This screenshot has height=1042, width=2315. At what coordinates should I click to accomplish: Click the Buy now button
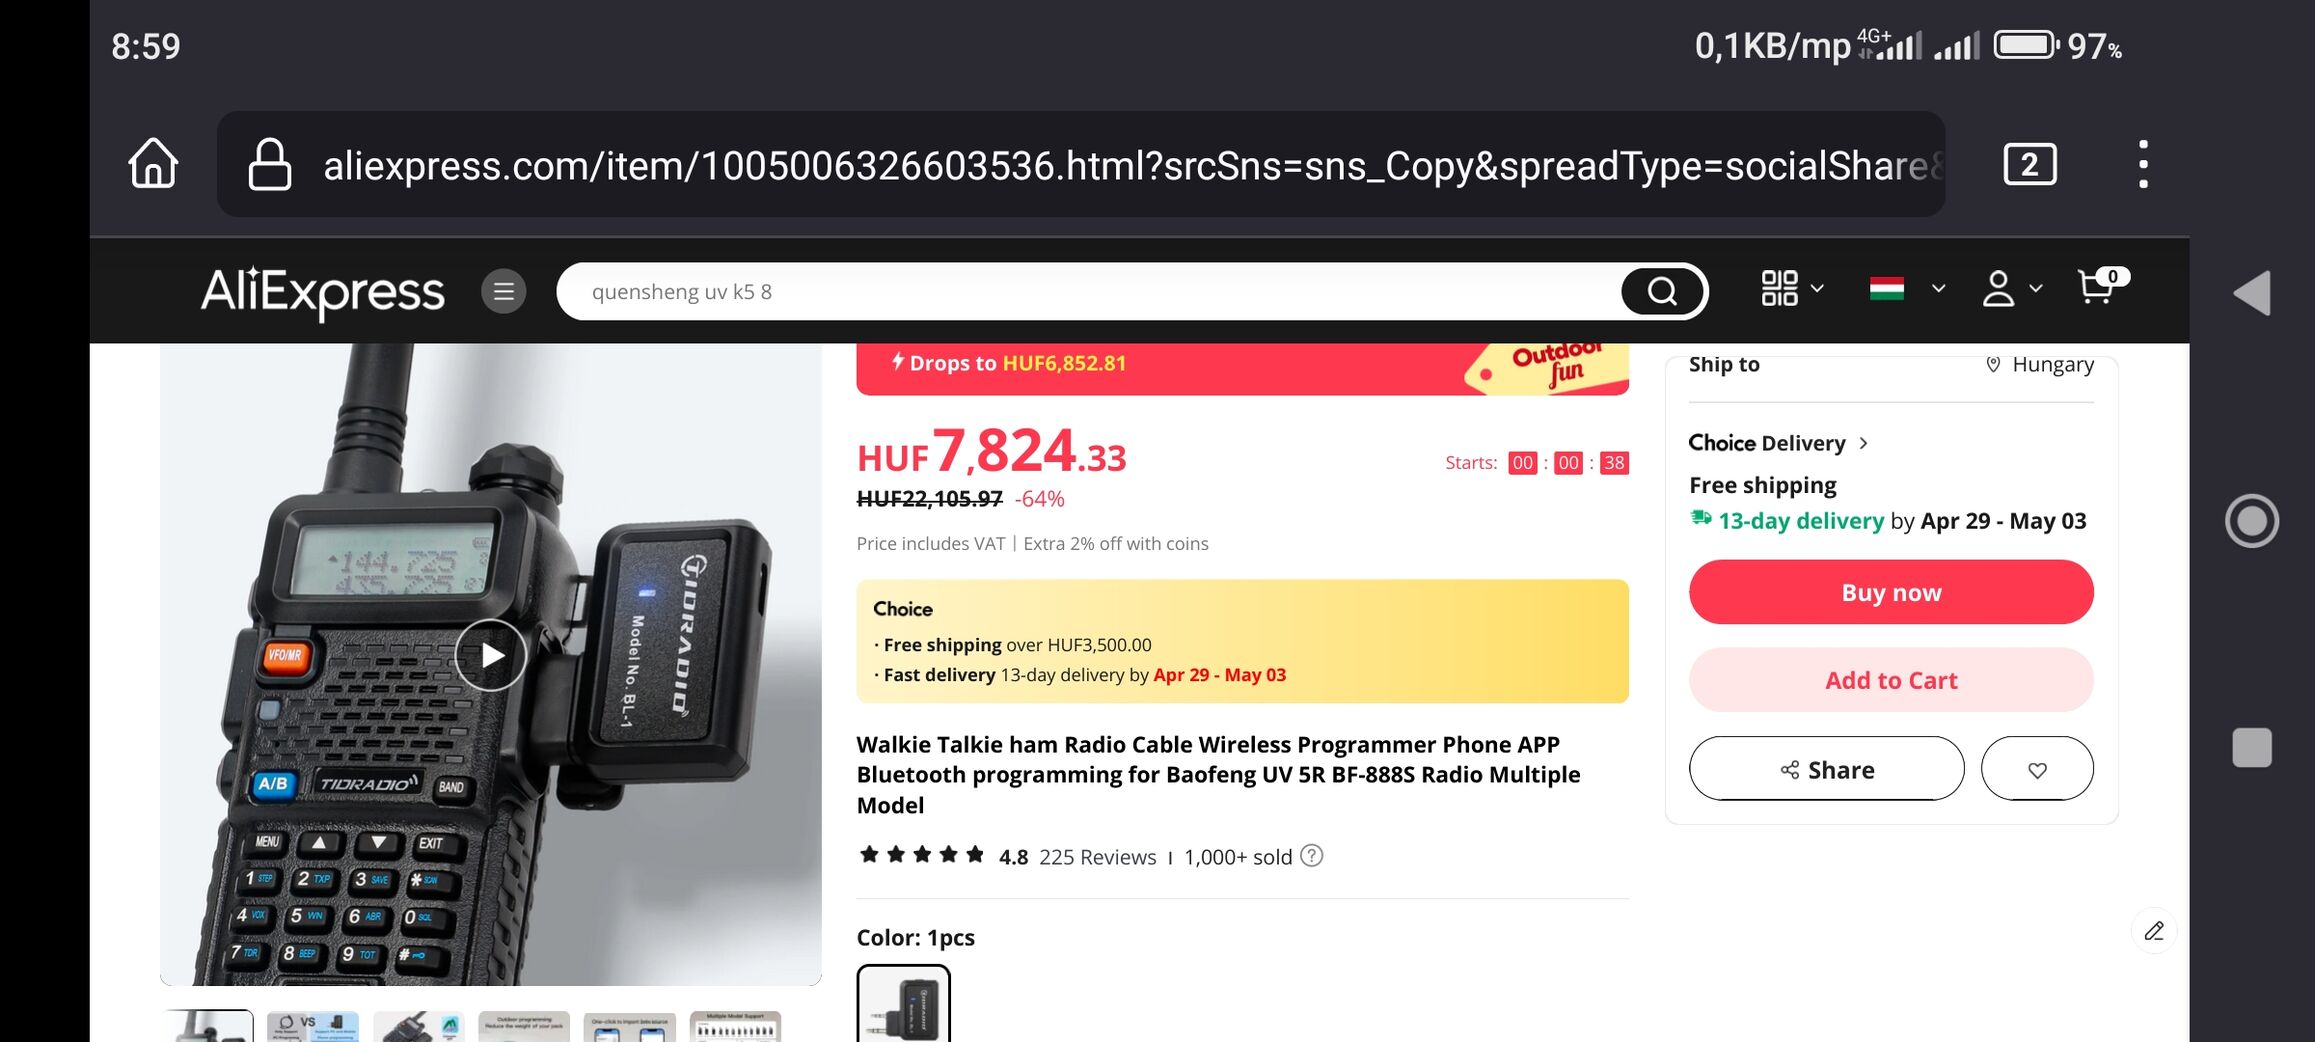[1891, 592]
